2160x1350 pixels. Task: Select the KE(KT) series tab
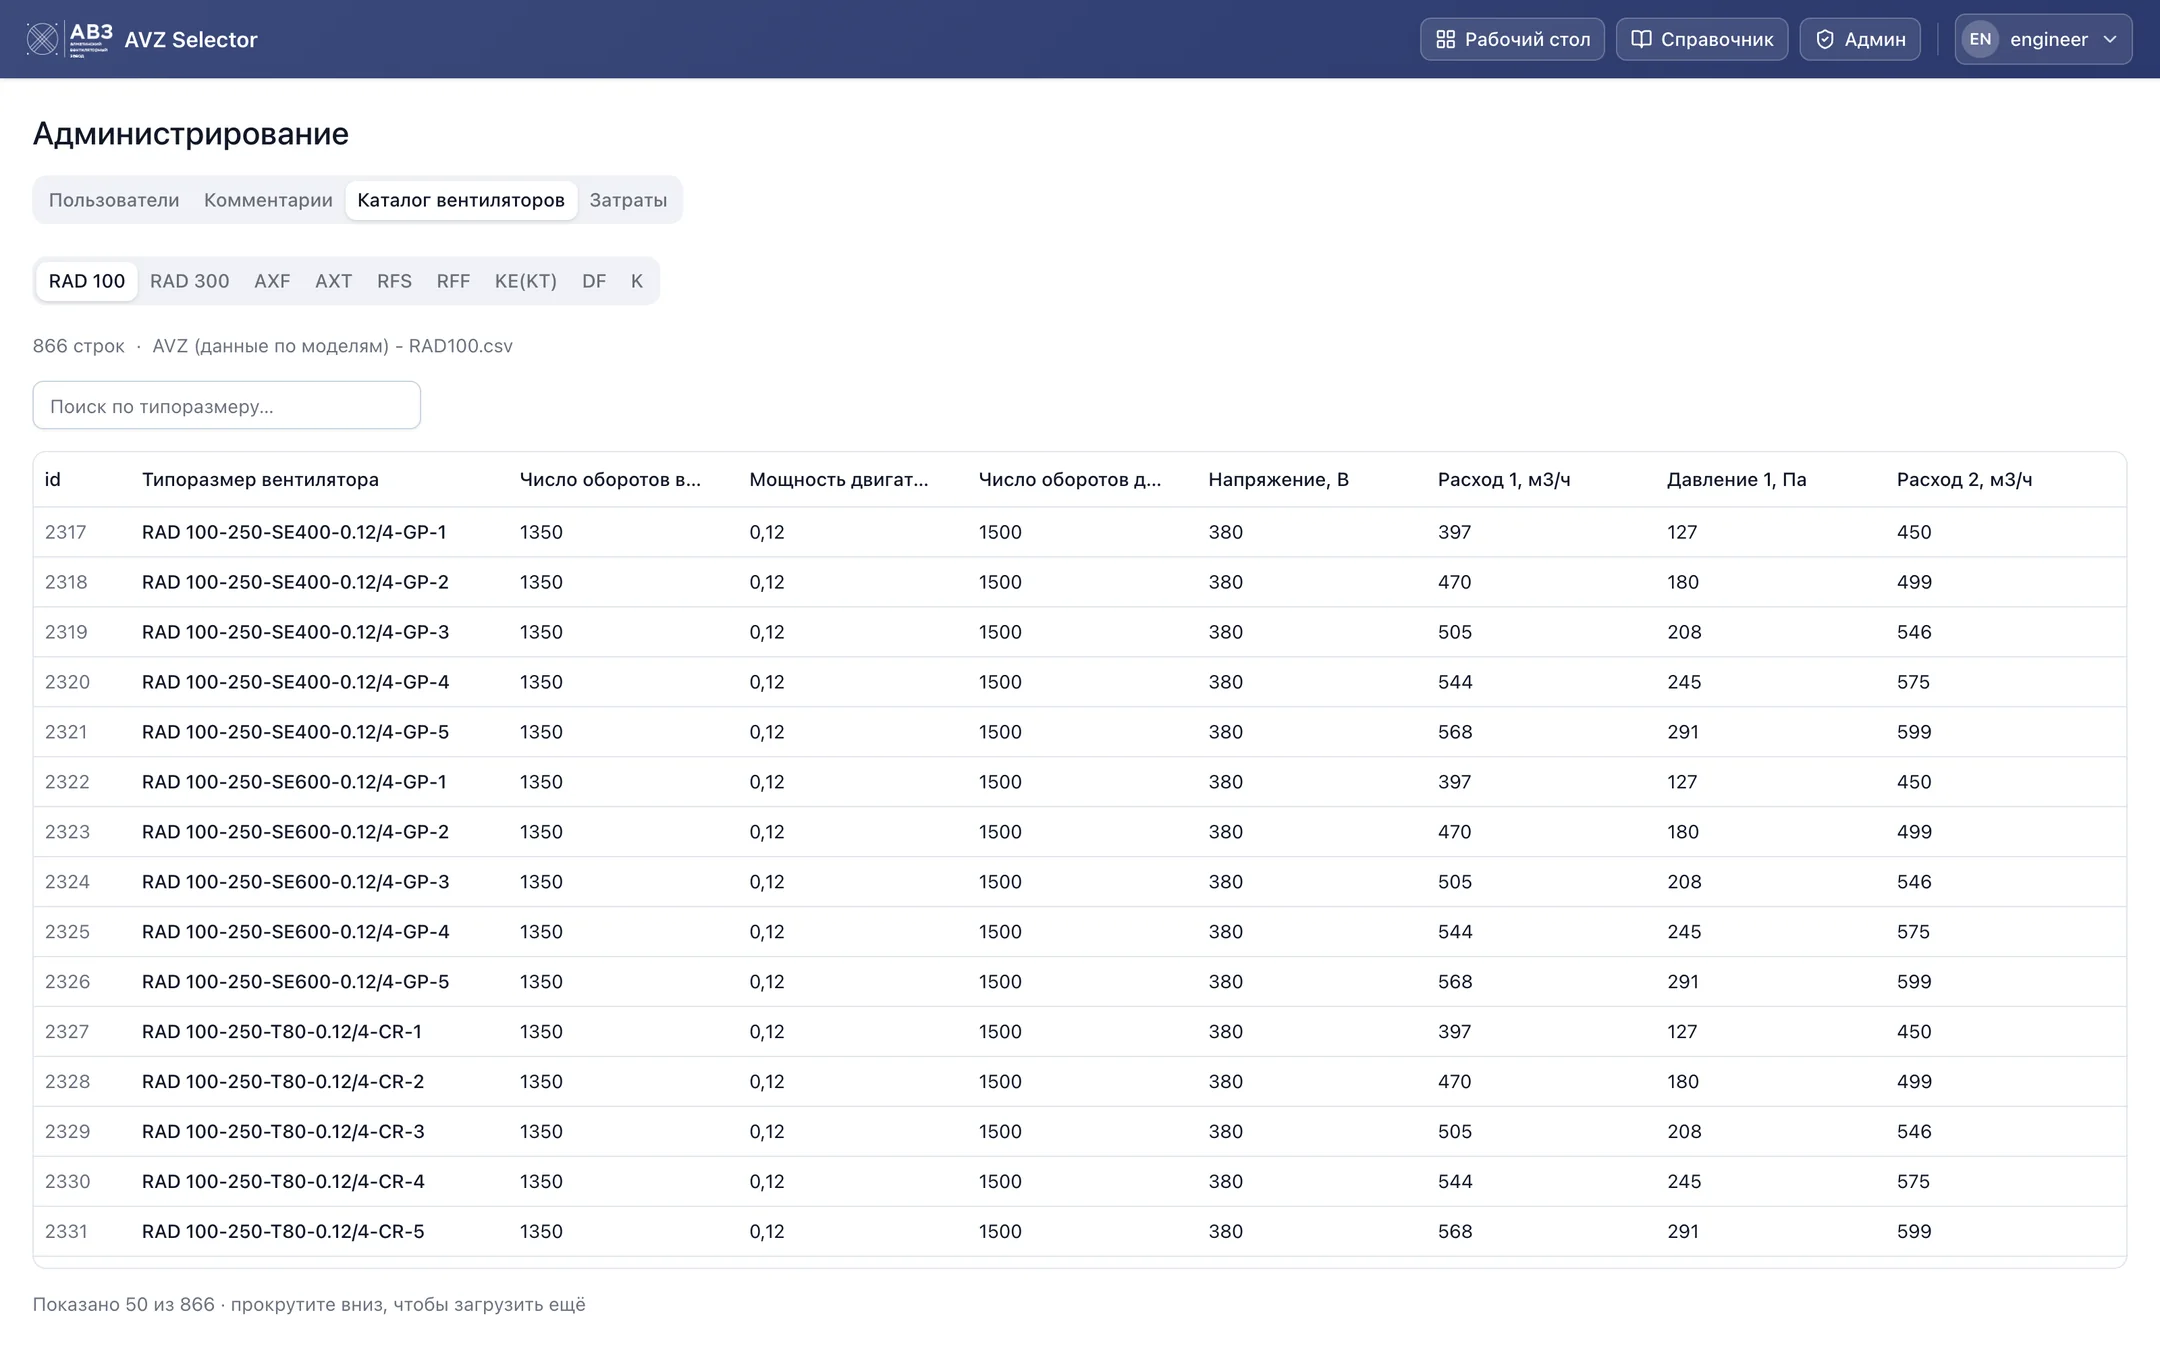point(526,281)
